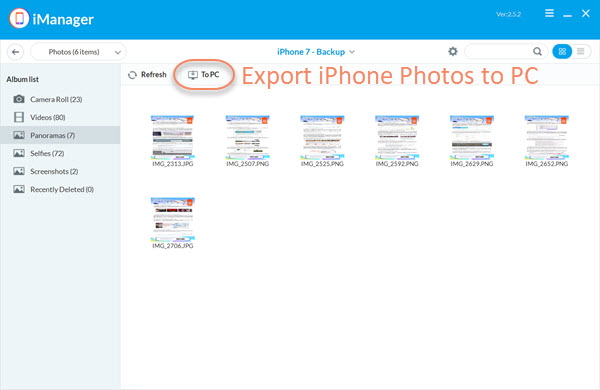Viewport: 600px width, 390px height.
Task: Click the IMG_2706.JPG file name
Action: pyautogui.click(x=173, y=246)
